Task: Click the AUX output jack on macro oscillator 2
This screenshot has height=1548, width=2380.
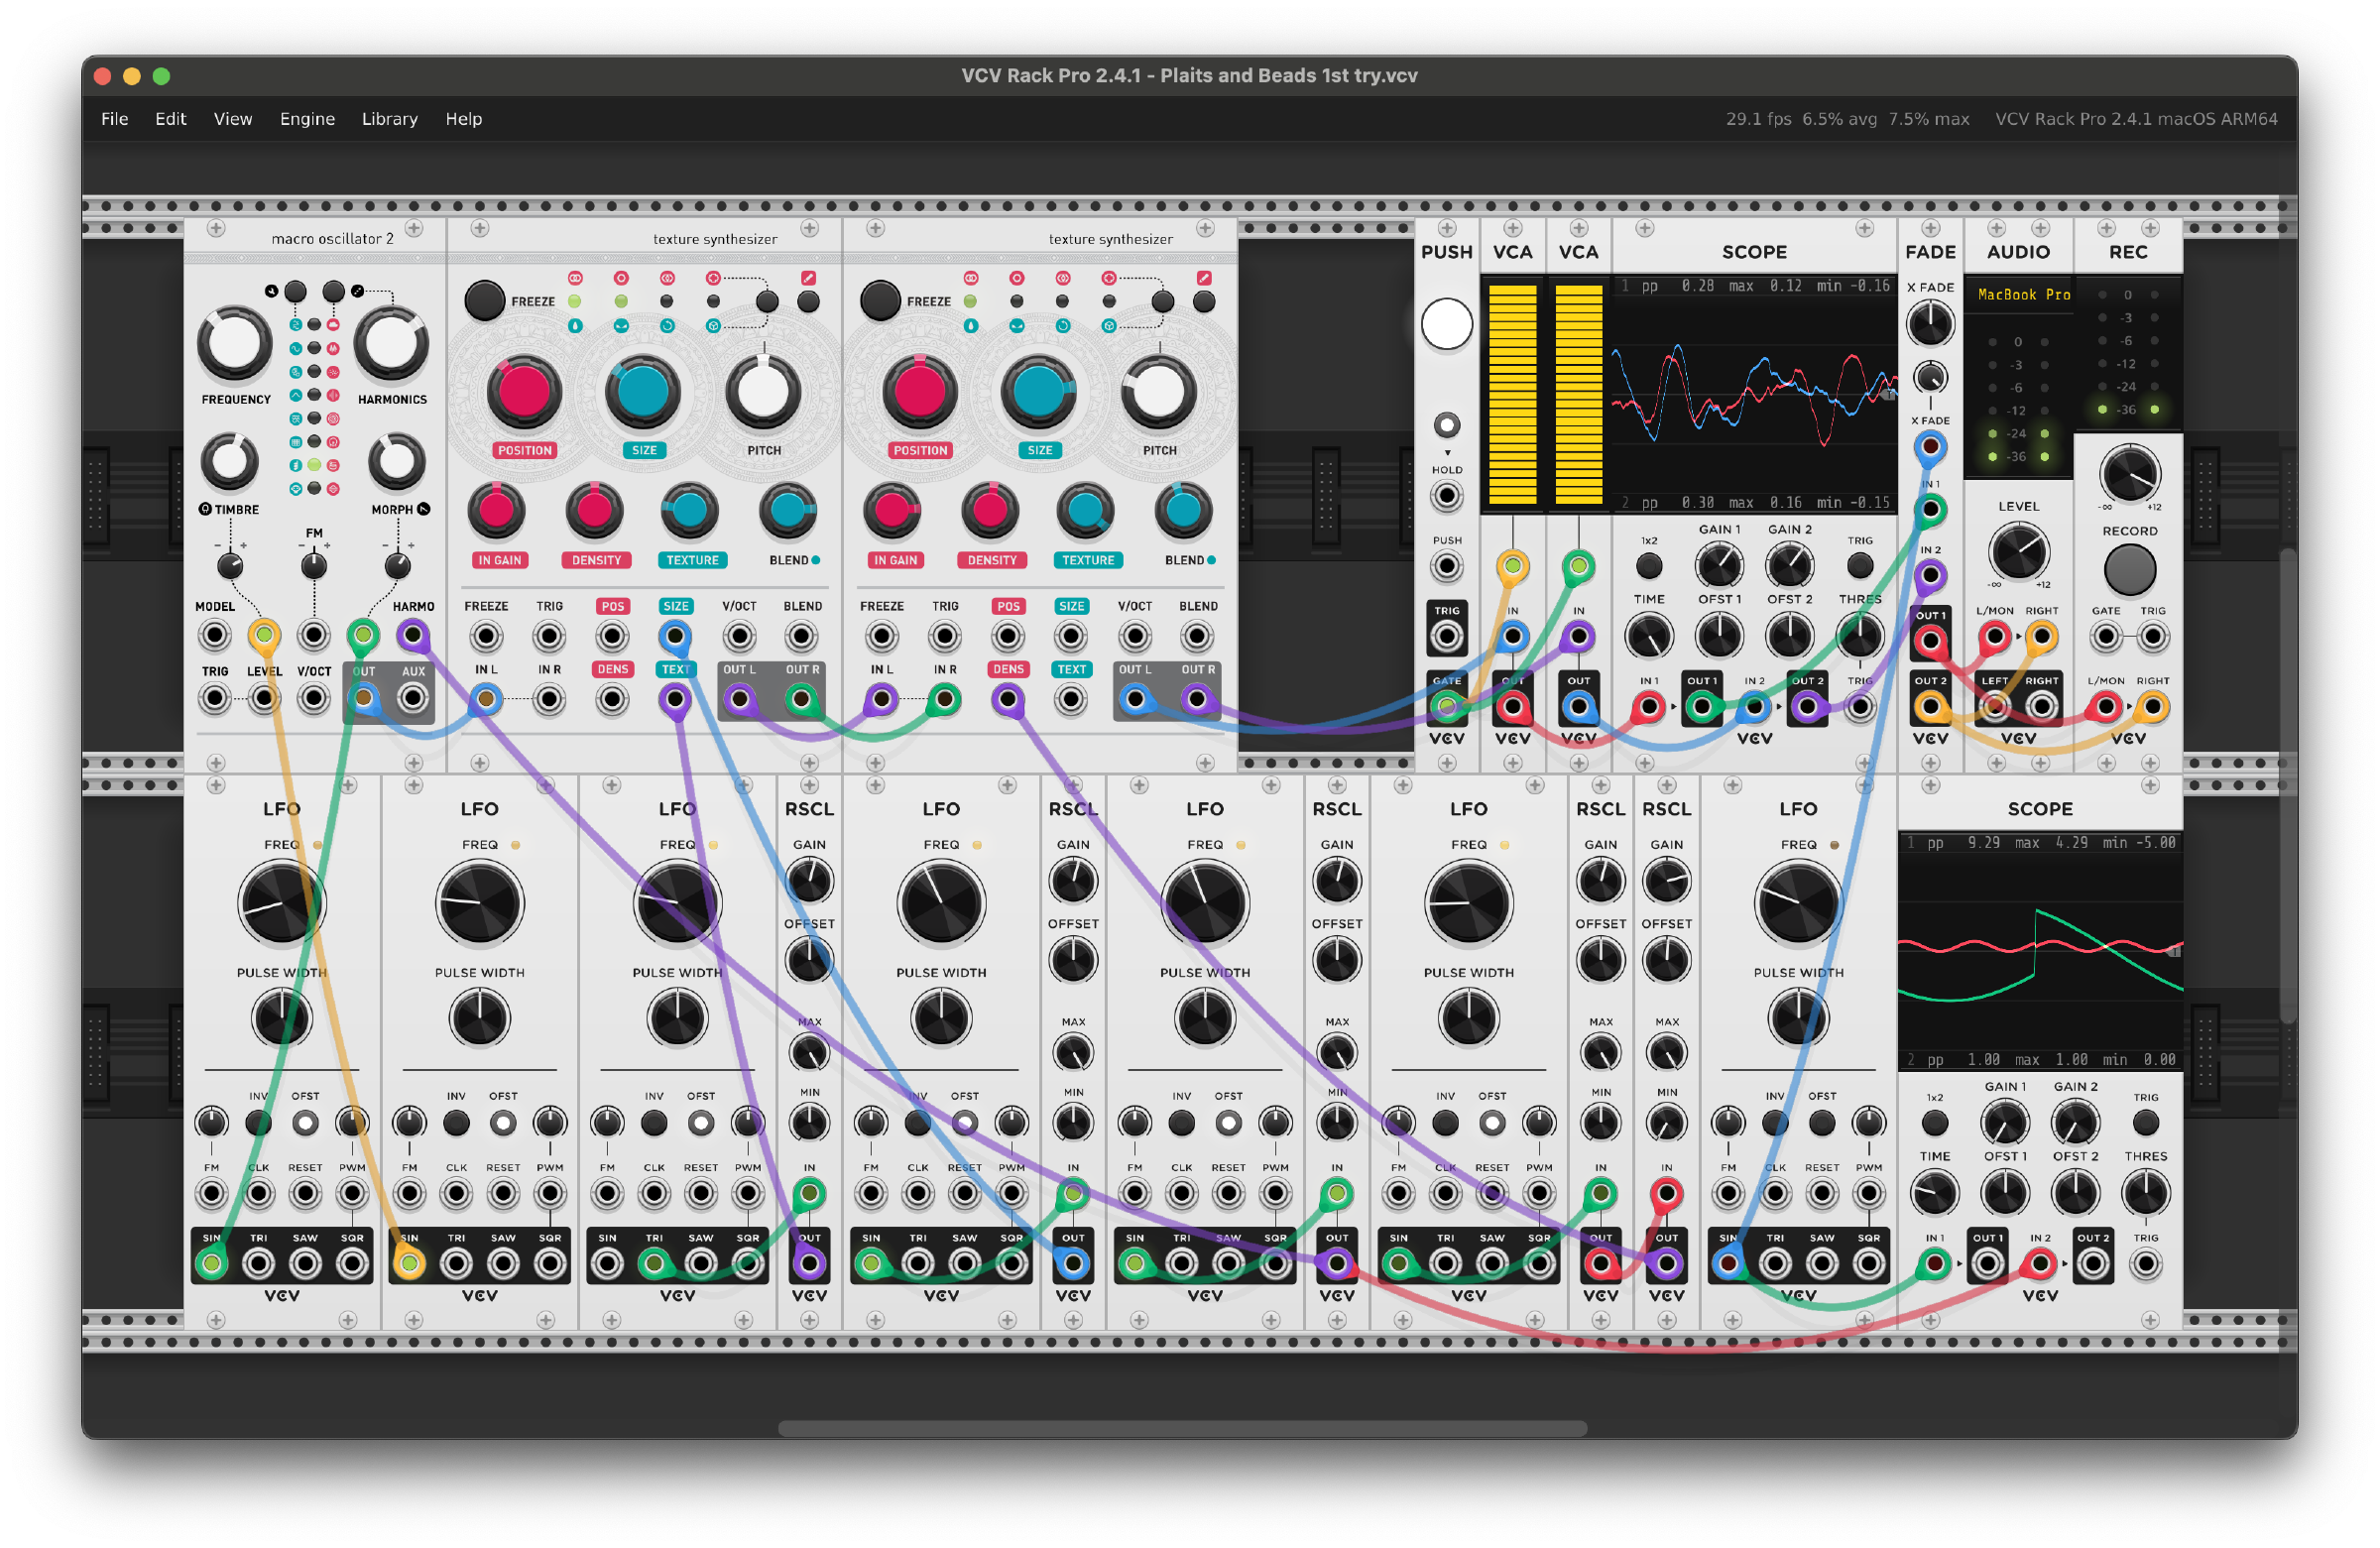Action: (x=413, y=699)
